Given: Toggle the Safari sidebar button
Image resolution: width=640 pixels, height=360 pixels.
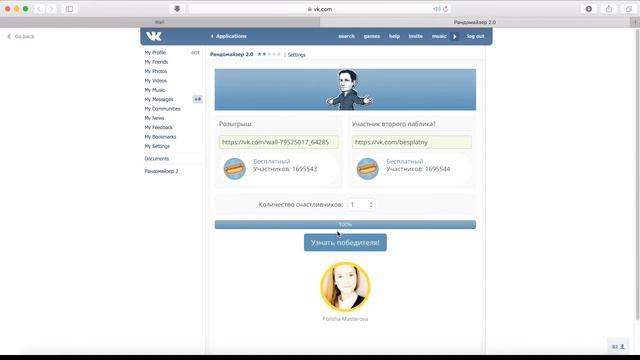Looking at the screenshot, I should pyautogui.click(x=69, y=9).
